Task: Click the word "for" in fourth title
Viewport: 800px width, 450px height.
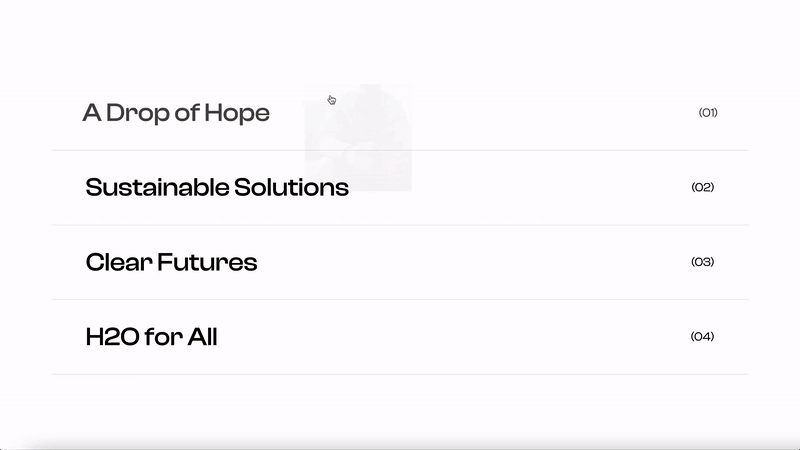Action: (163, 337)
